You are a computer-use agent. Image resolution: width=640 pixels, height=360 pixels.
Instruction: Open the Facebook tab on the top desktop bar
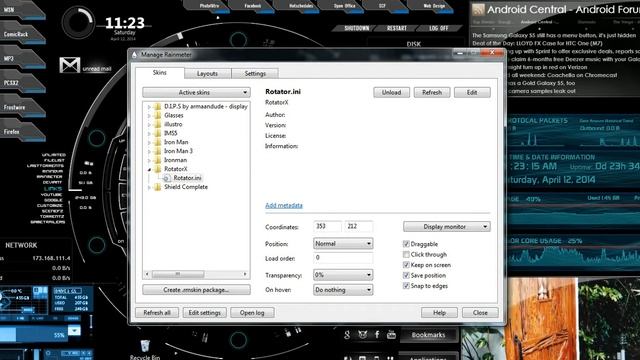click(x=253, y=6)
